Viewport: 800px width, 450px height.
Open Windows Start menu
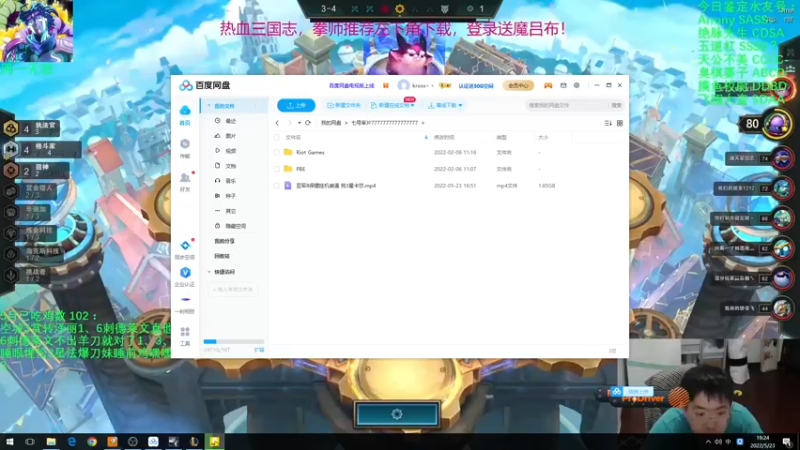tap(9, 441)
